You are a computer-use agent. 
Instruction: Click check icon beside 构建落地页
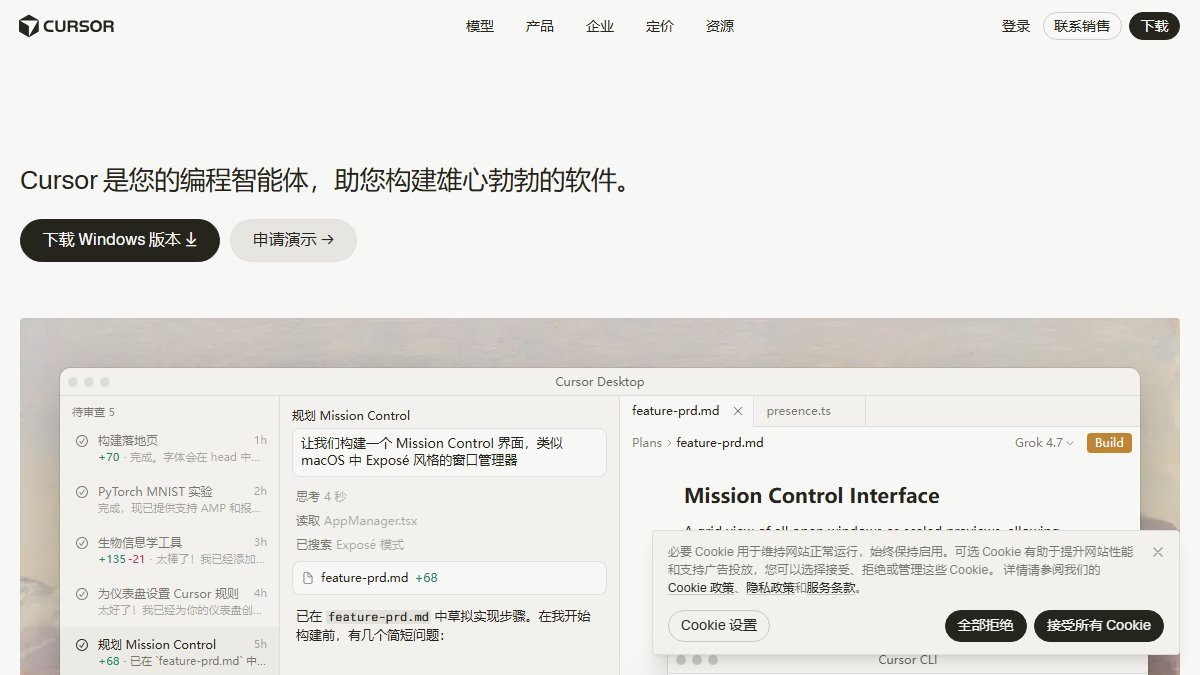point(82,441)
